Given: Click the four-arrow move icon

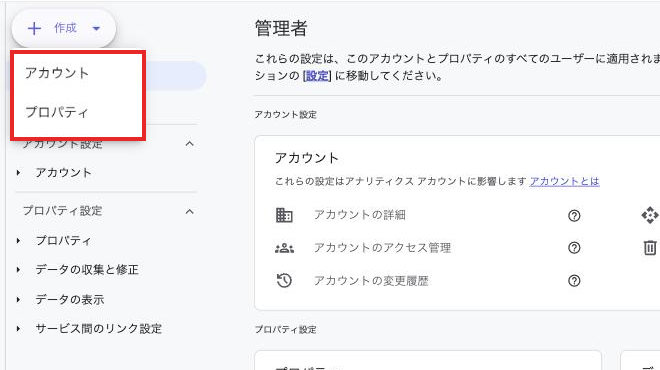Looking at the screenshot, I should (650, 215).
